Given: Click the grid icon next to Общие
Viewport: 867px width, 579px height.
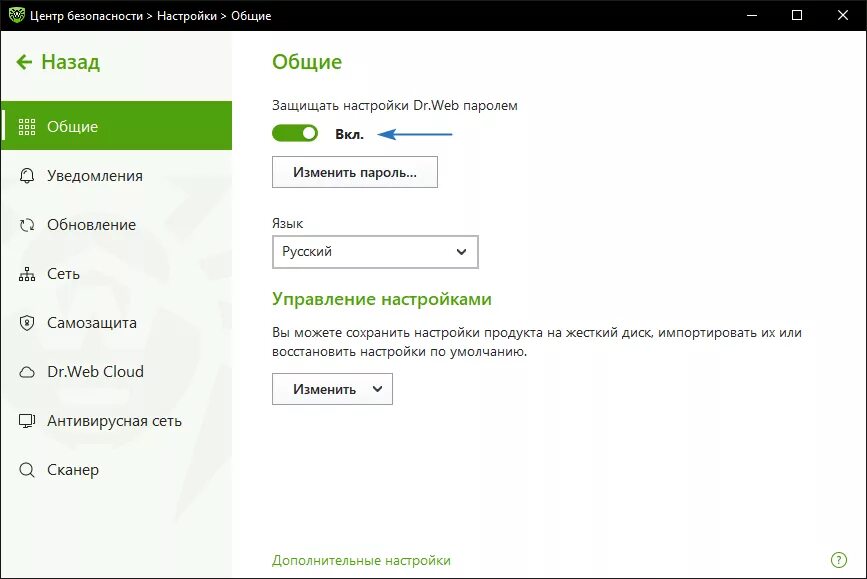Looking at the screenshot, I should point(27,127).
